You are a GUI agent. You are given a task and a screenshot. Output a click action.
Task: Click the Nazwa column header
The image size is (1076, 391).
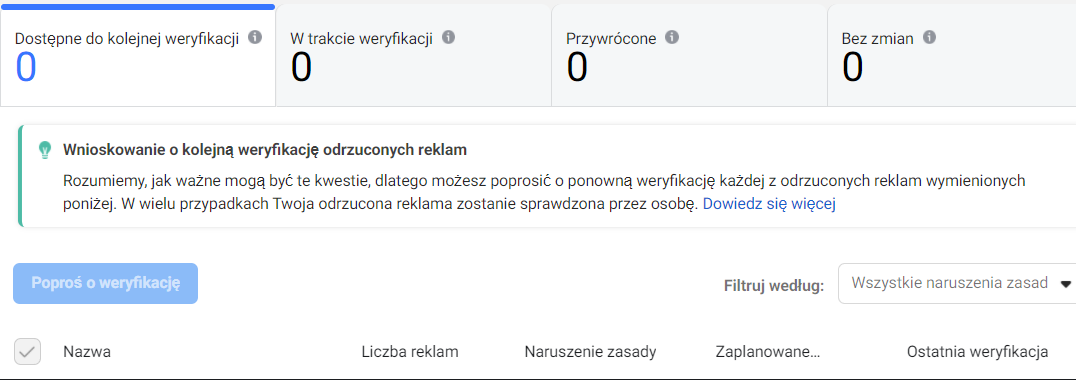[87, 352]
